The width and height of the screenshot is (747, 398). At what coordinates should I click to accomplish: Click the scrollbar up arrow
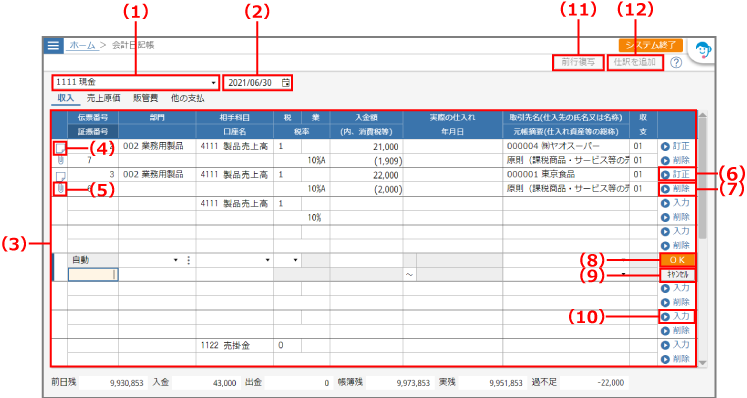pos(702,115)
